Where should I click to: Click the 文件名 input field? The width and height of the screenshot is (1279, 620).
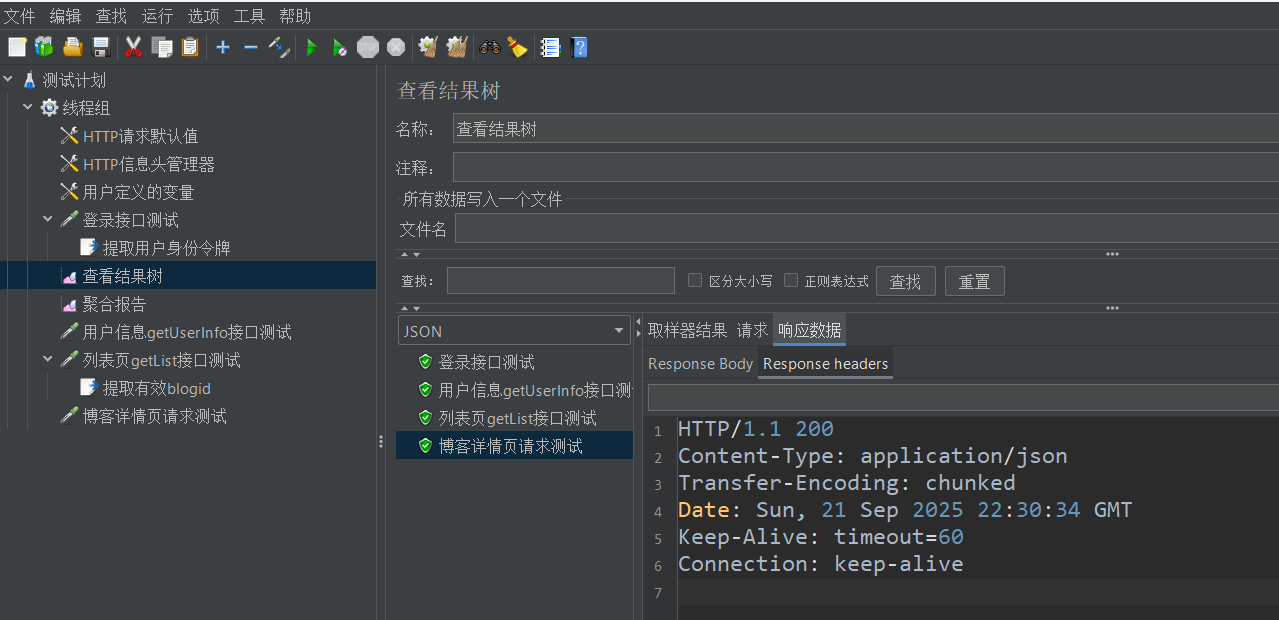(867, 229)
